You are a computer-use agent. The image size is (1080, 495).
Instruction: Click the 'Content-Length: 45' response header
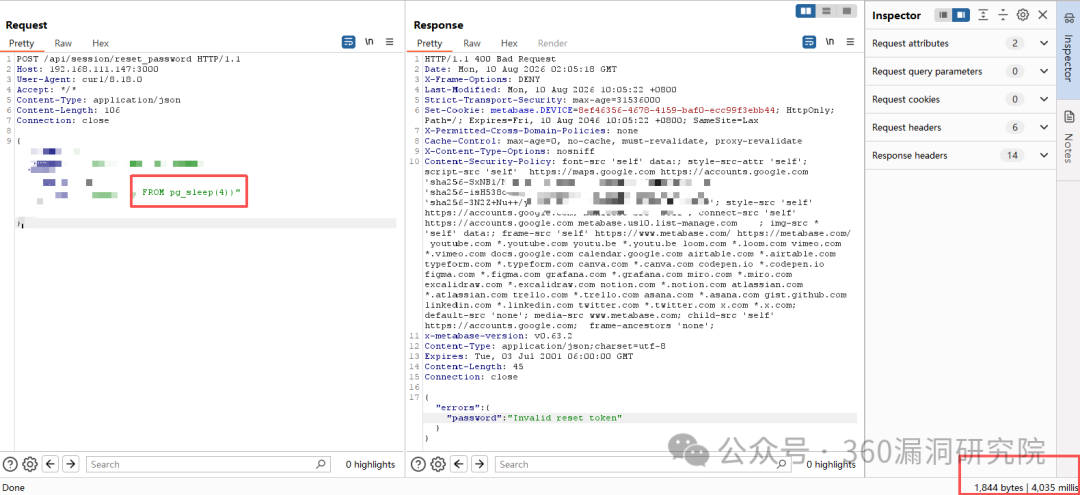tap(472, 366)
